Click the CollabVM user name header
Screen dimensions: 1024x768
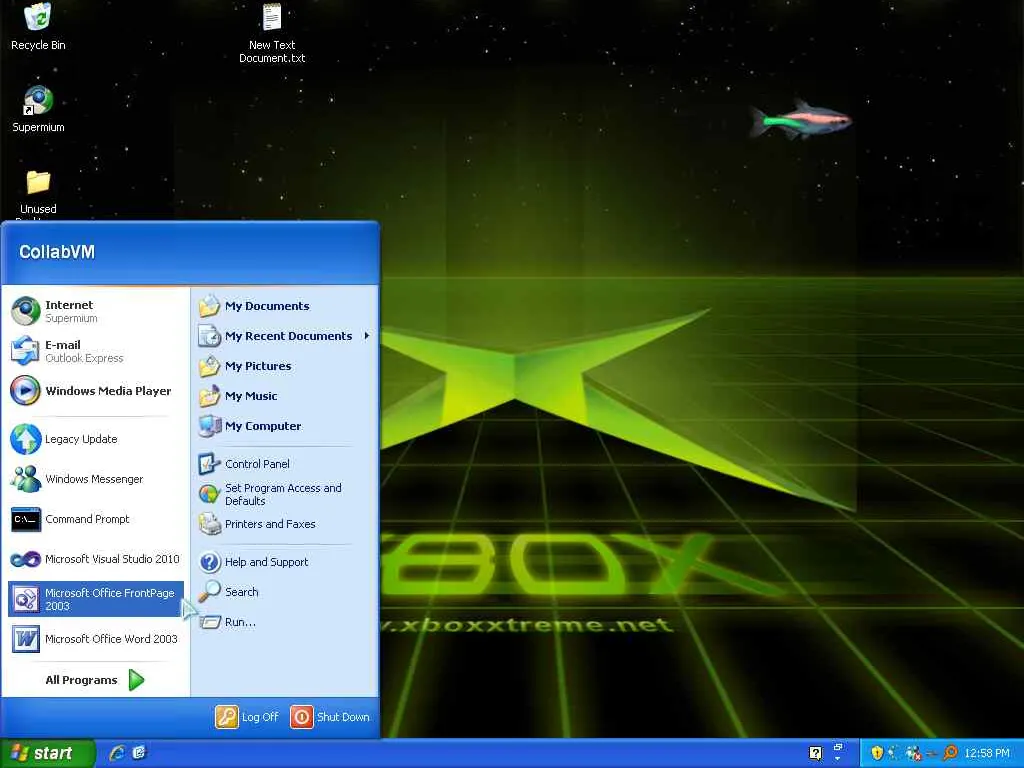click(57, 252)
